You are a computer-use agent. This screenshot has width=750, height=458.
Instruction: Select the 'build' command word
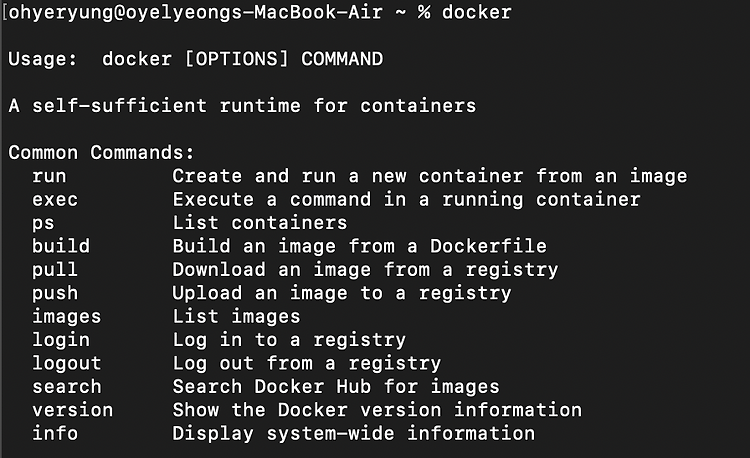[61, 246]
